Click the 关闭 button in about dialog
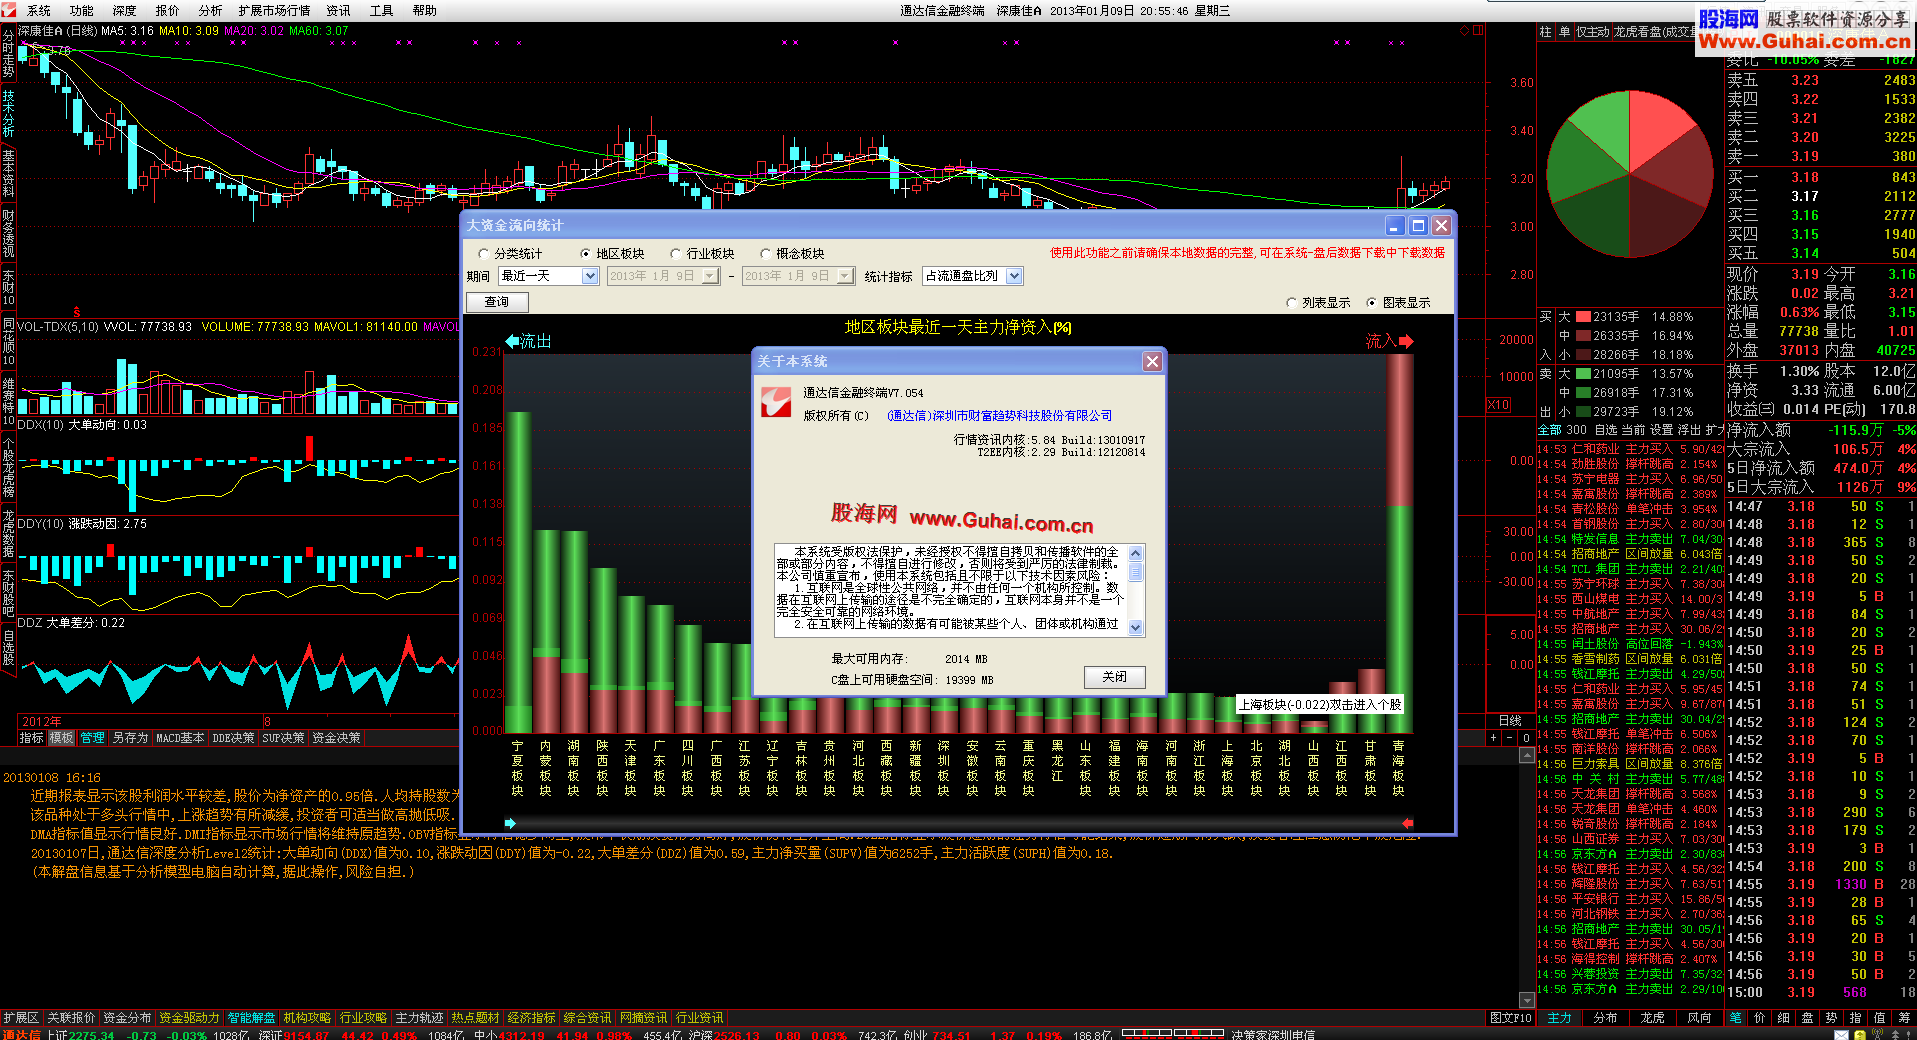The image size is (1917, 1040). click(1115, 677)
